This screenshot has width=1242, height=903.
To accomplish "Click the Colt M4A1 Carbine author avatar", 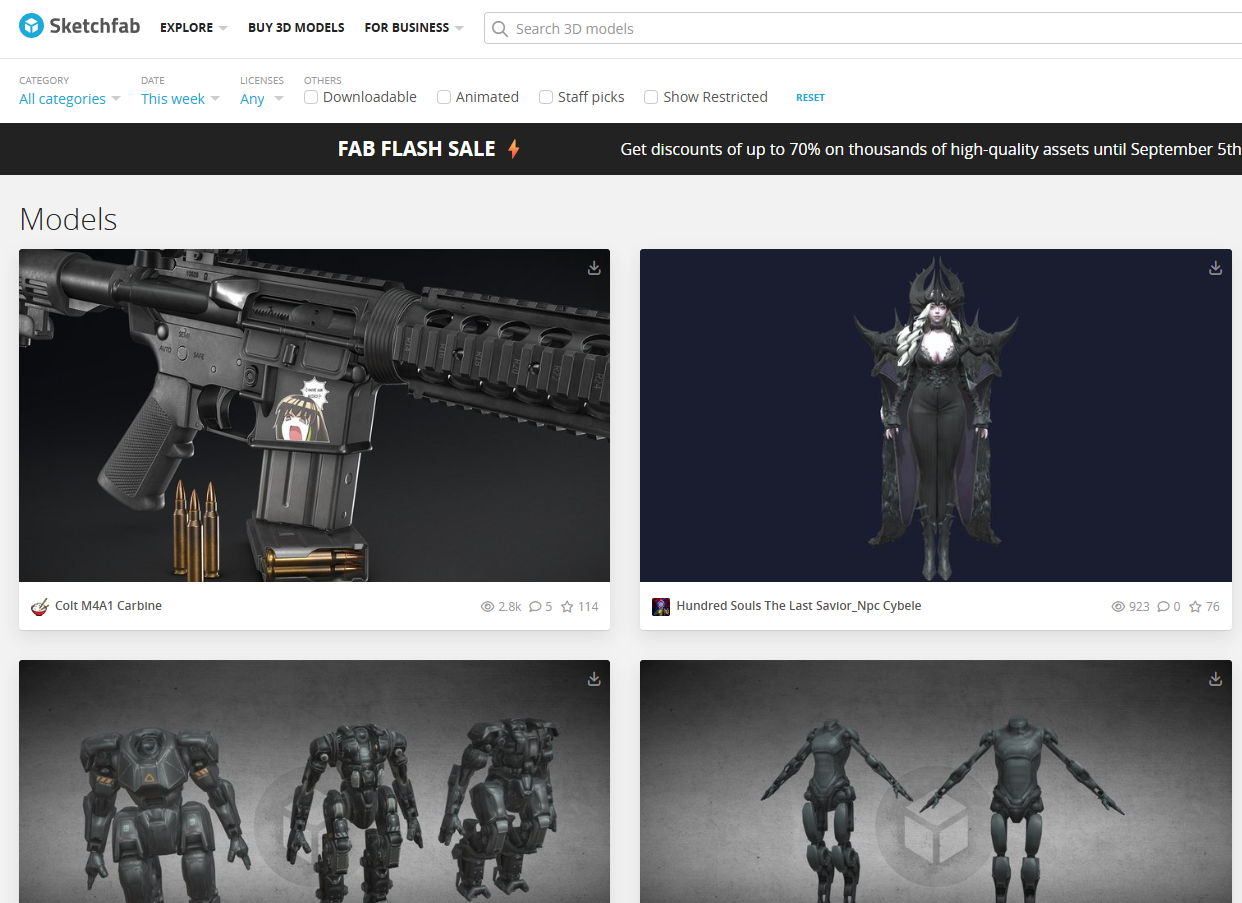I will pyautogui.click(x=40, y=606).
